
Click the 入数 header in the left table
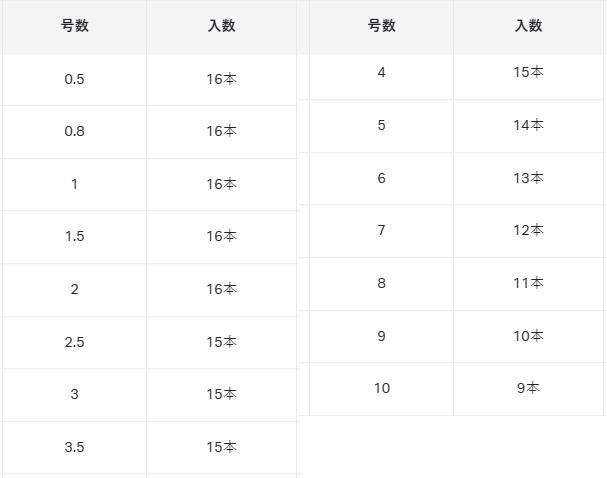coord(221,26)
